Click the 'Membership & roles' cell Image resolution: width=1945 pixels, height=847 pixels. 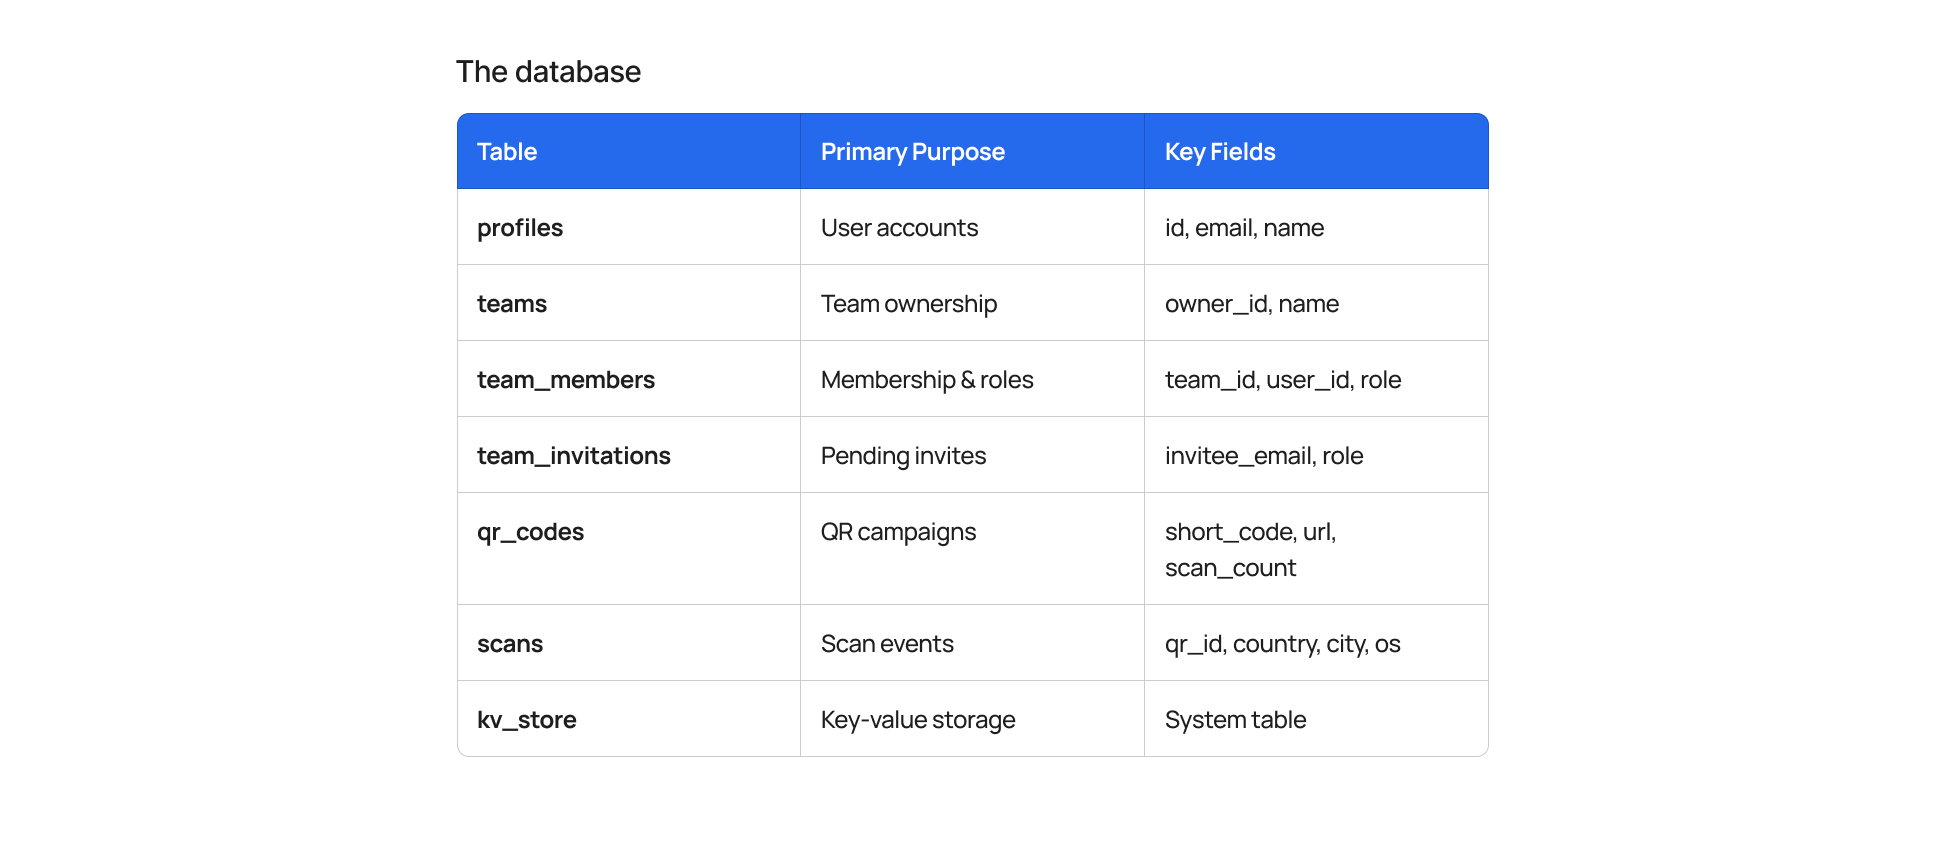973,379
